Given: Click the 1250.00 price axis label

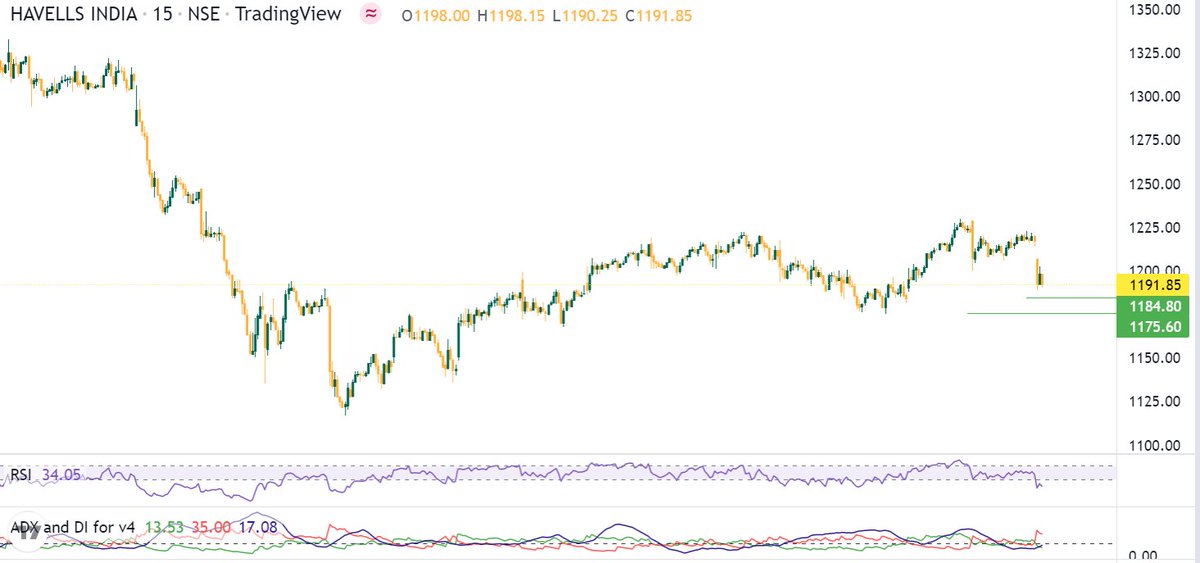Looking at the screenshot, I should (1156, 184).
